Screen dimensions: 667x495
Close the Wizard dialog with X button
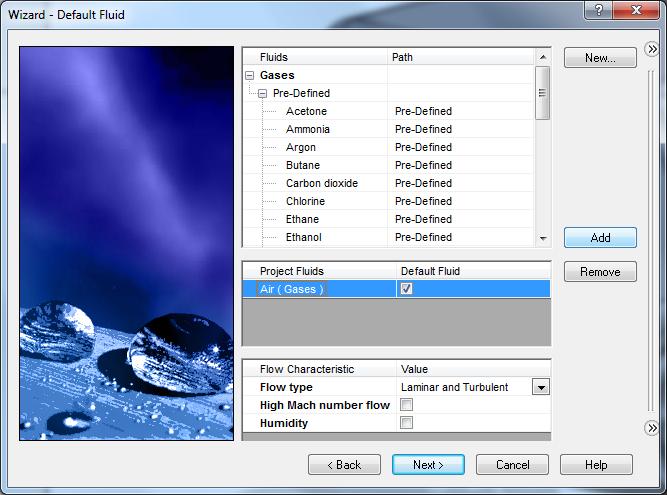pyautogui.click(x=637, y=10)
